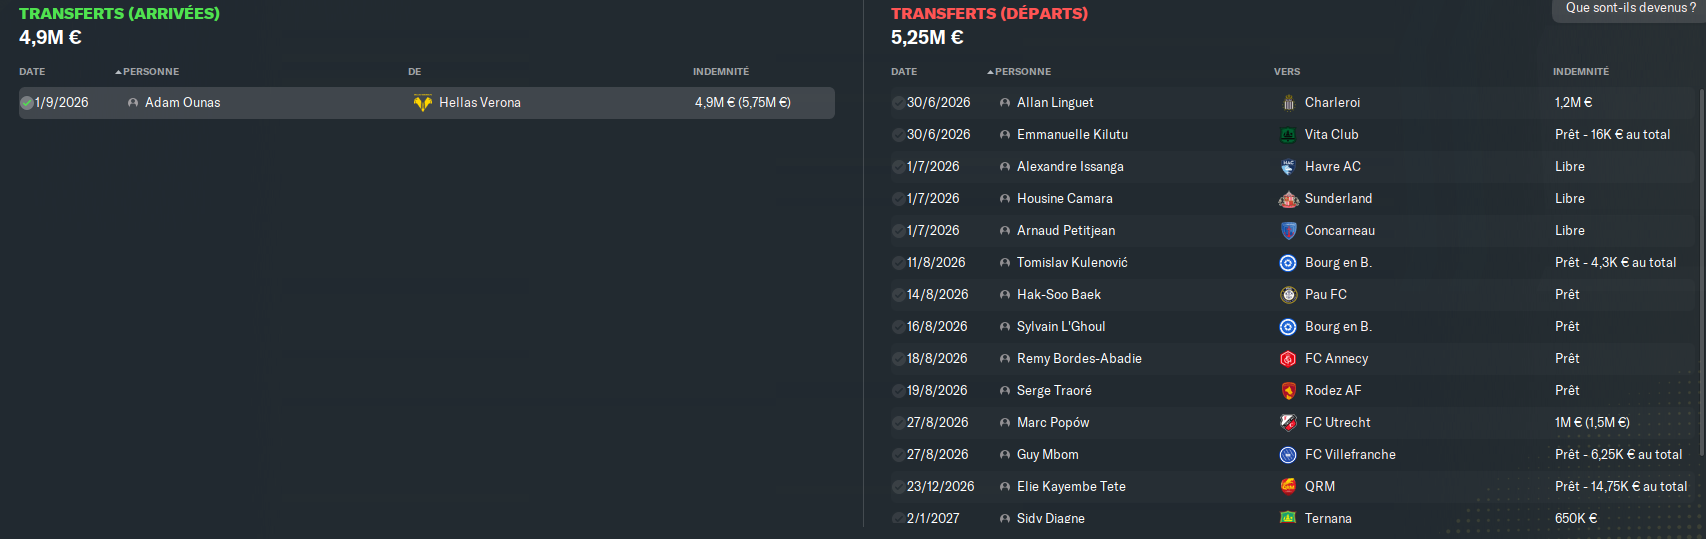Click the Pau FC club crest

click(1288, 295)
